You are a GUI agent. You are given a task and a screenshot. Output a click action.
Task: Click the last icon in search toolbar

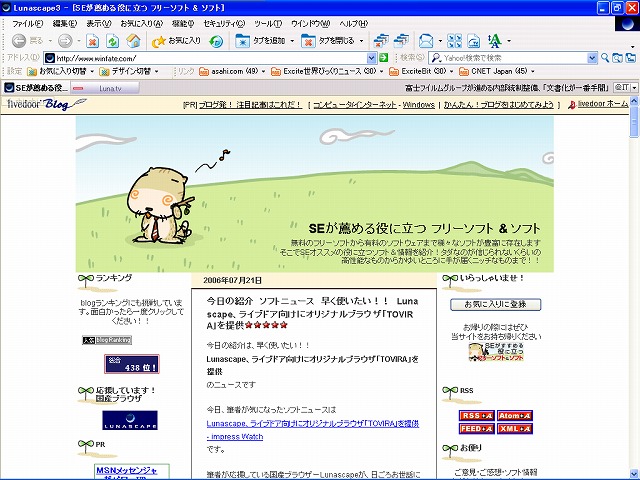(631, 58)
